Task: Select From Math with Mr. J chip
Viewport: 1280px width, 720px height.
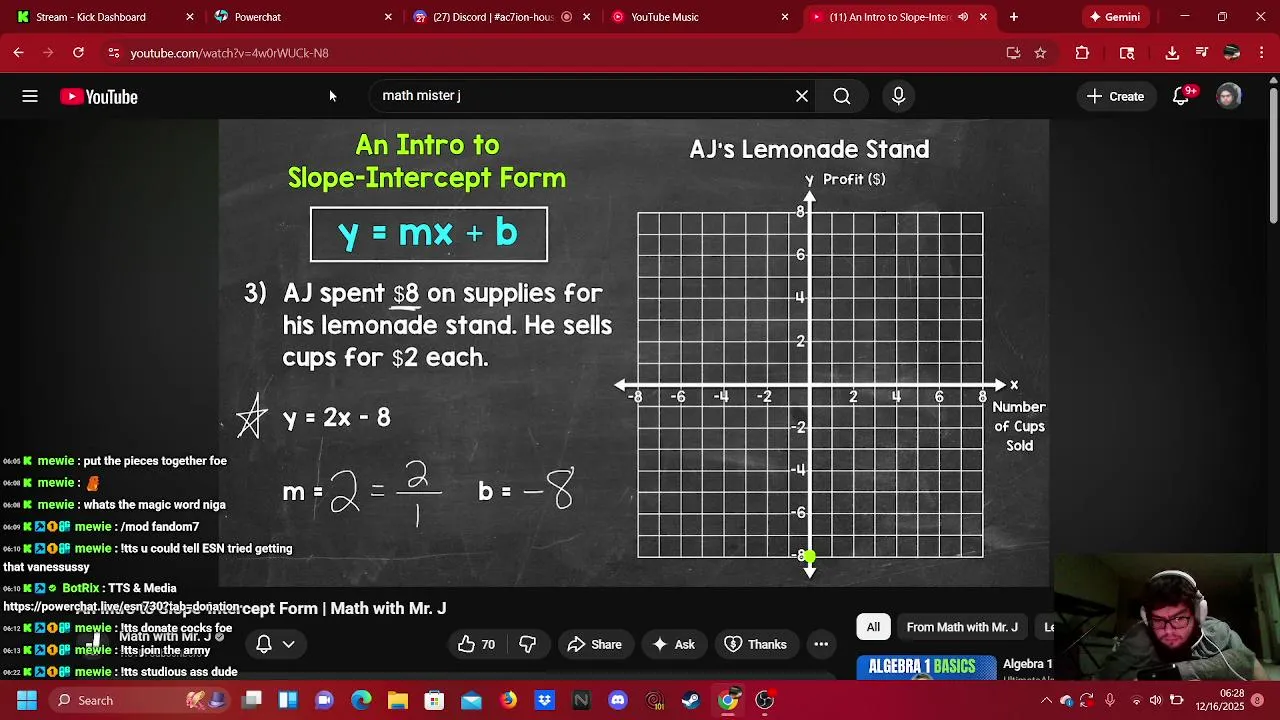Action: 962,627
